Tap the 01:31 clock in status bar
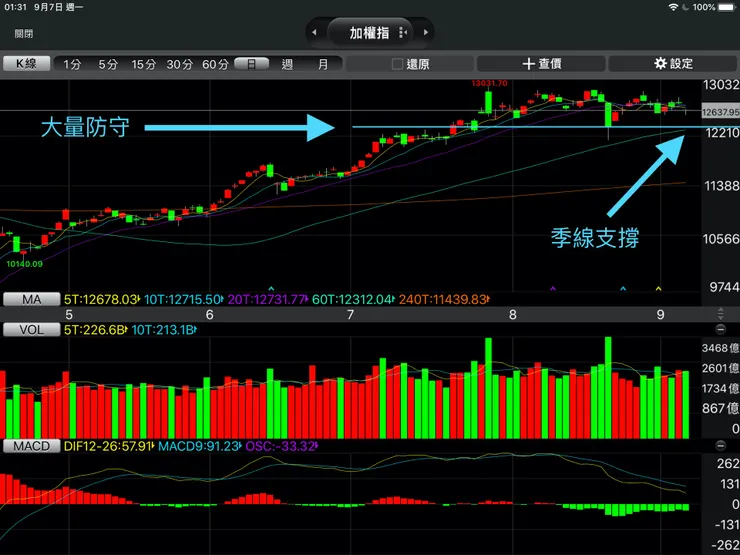The width and height of the screenshot is (740, 555). pos(16,8)
